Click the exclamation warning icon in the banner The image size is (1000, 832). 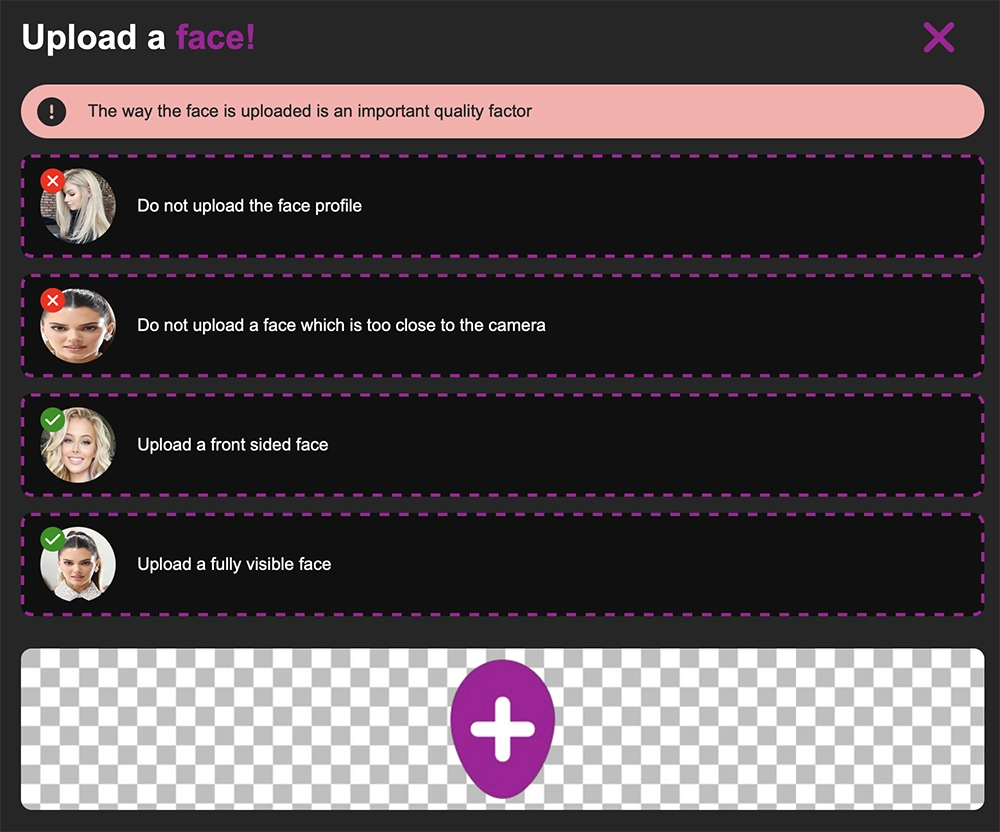52,112
